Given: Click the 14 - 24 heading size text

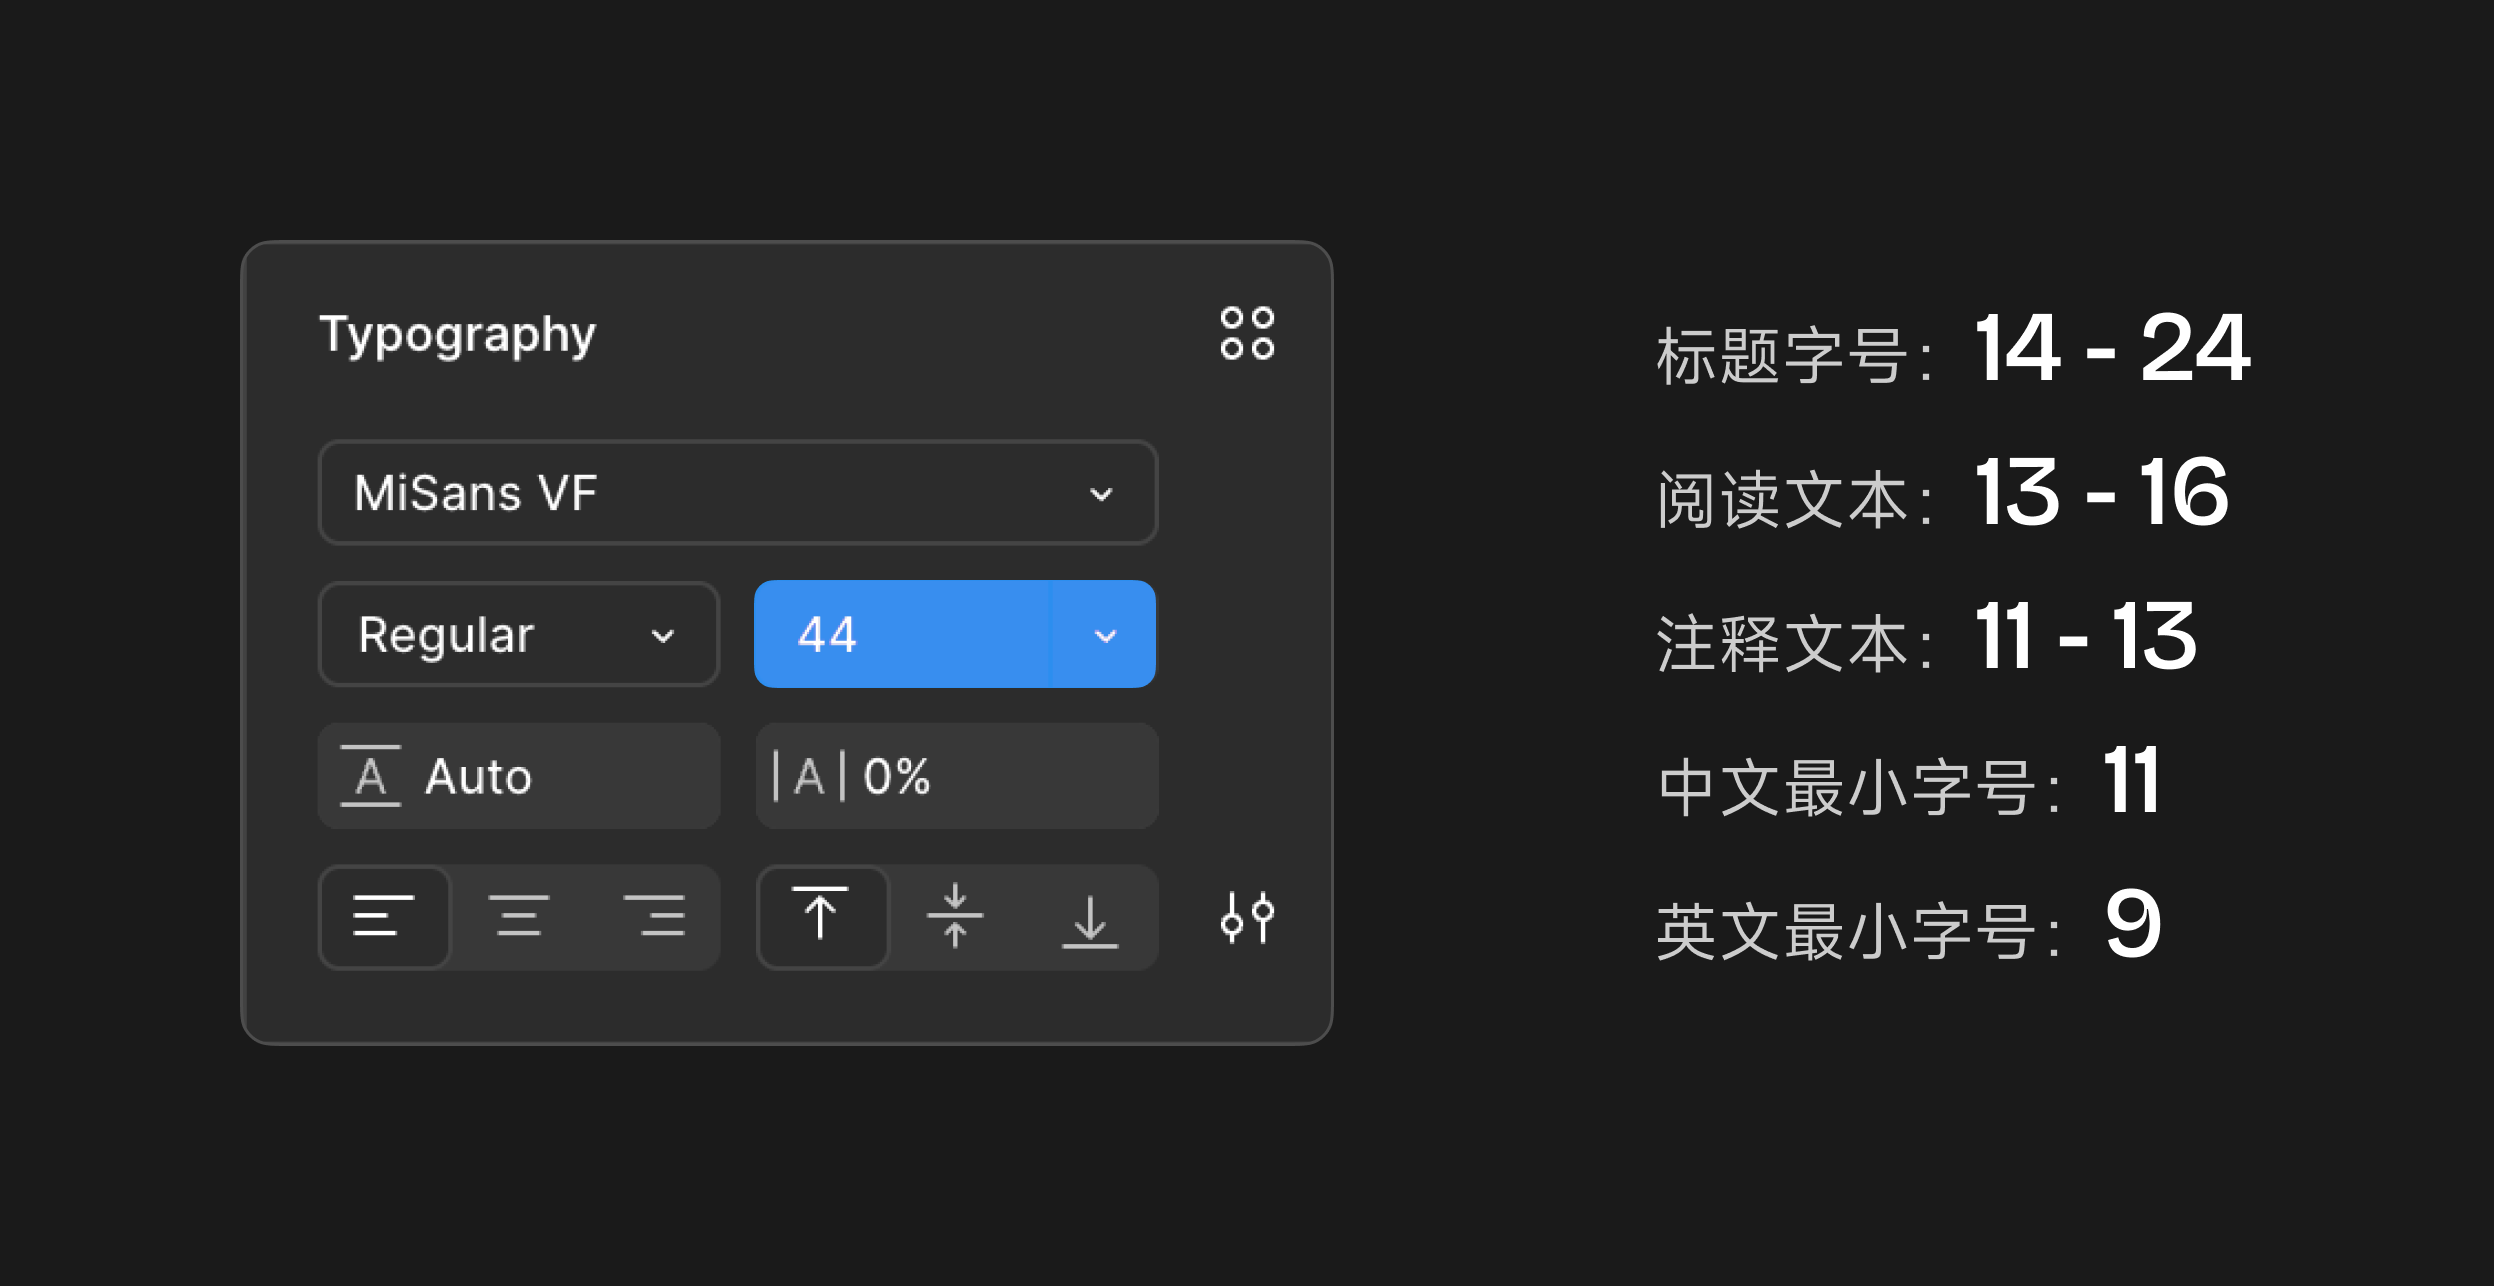Looking at the screenshot, I should click(2112, 349).
